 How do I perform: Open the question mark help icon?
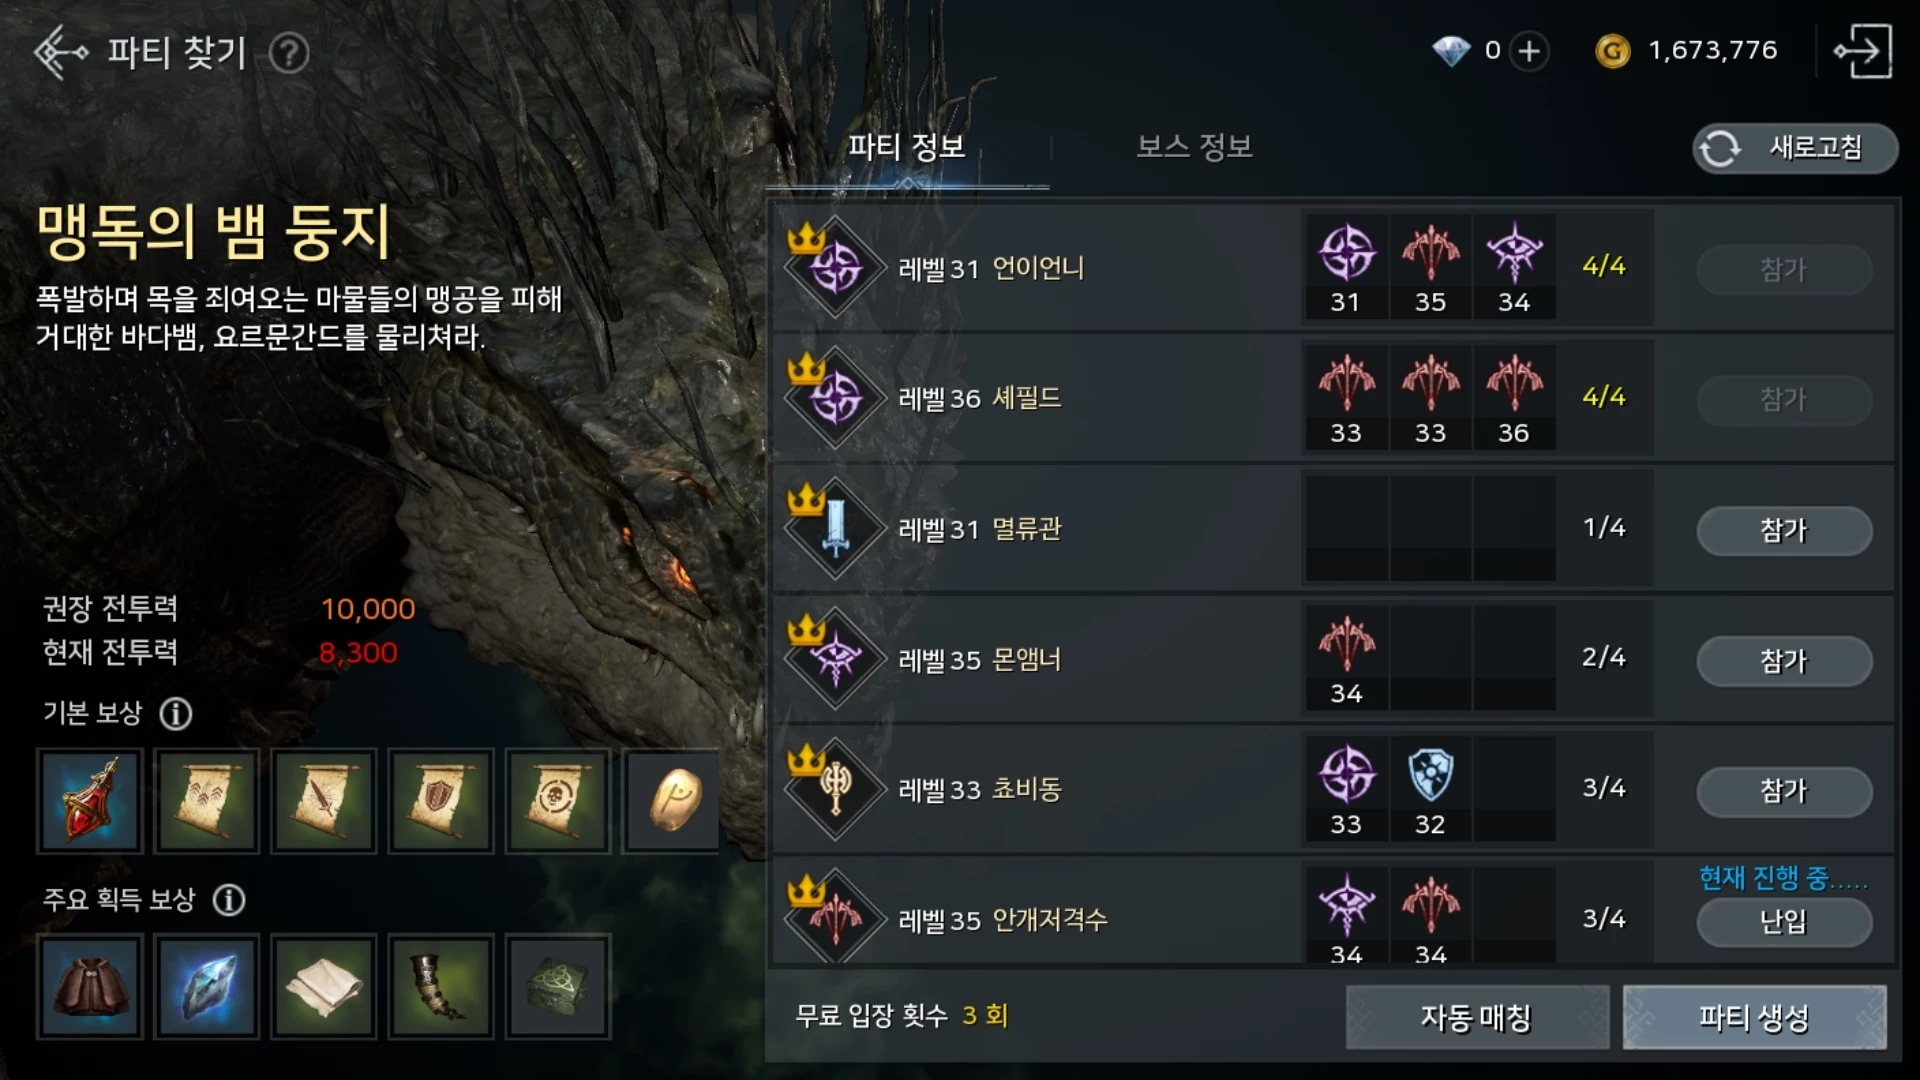coord(289,53)
